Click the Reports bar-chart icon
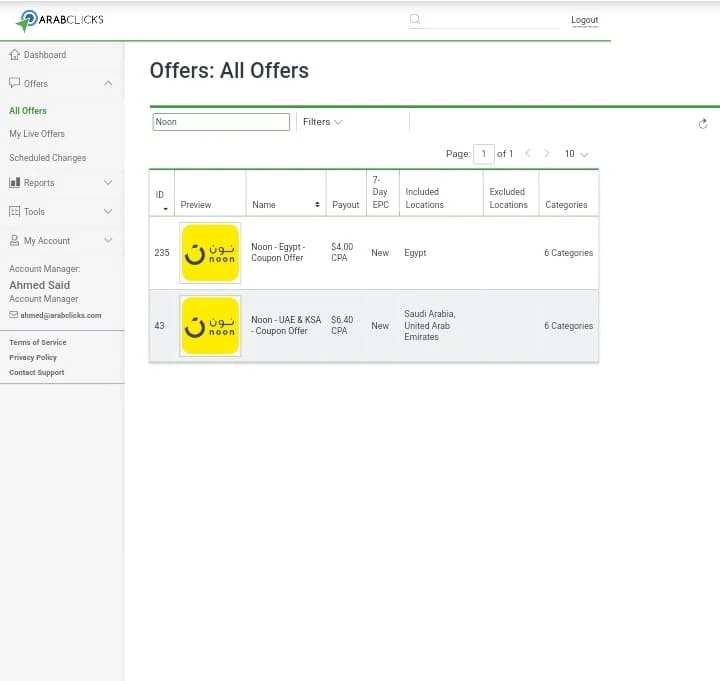The width and height of the screenshot is (720, 681). pyautogui.click(x=15, y=182)
